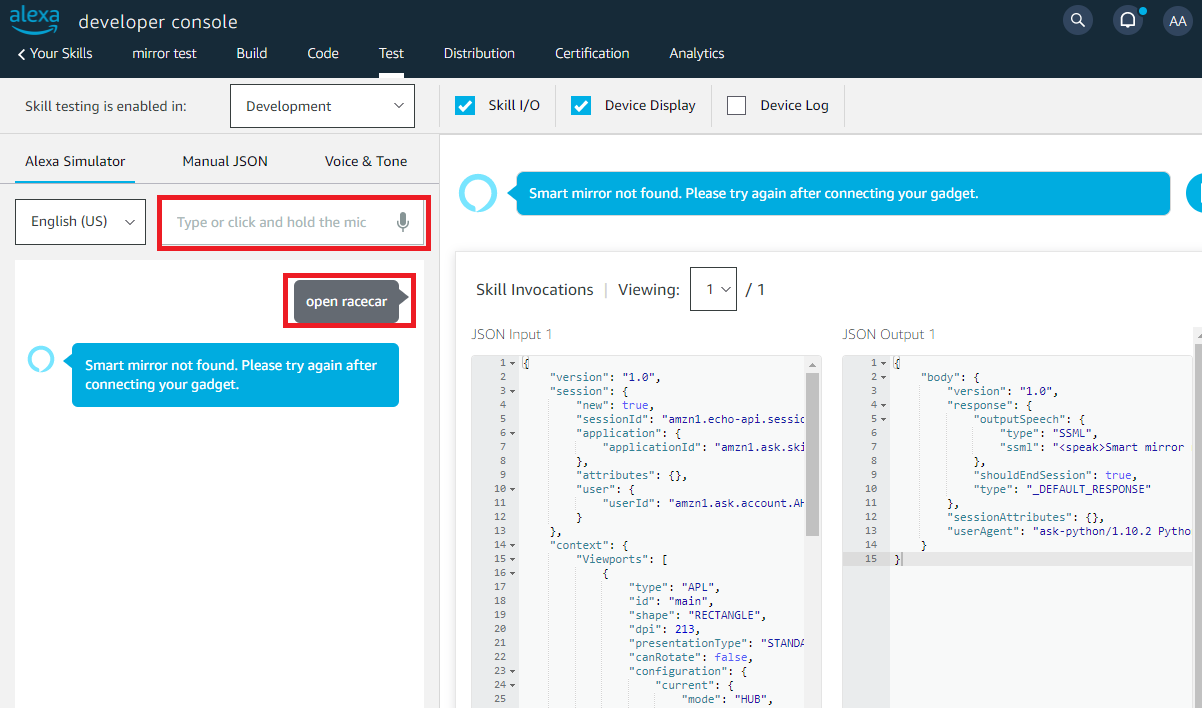This screenshot has width=1202, height=708.
Task: Open the Build tab
Action: coord(252,53)
